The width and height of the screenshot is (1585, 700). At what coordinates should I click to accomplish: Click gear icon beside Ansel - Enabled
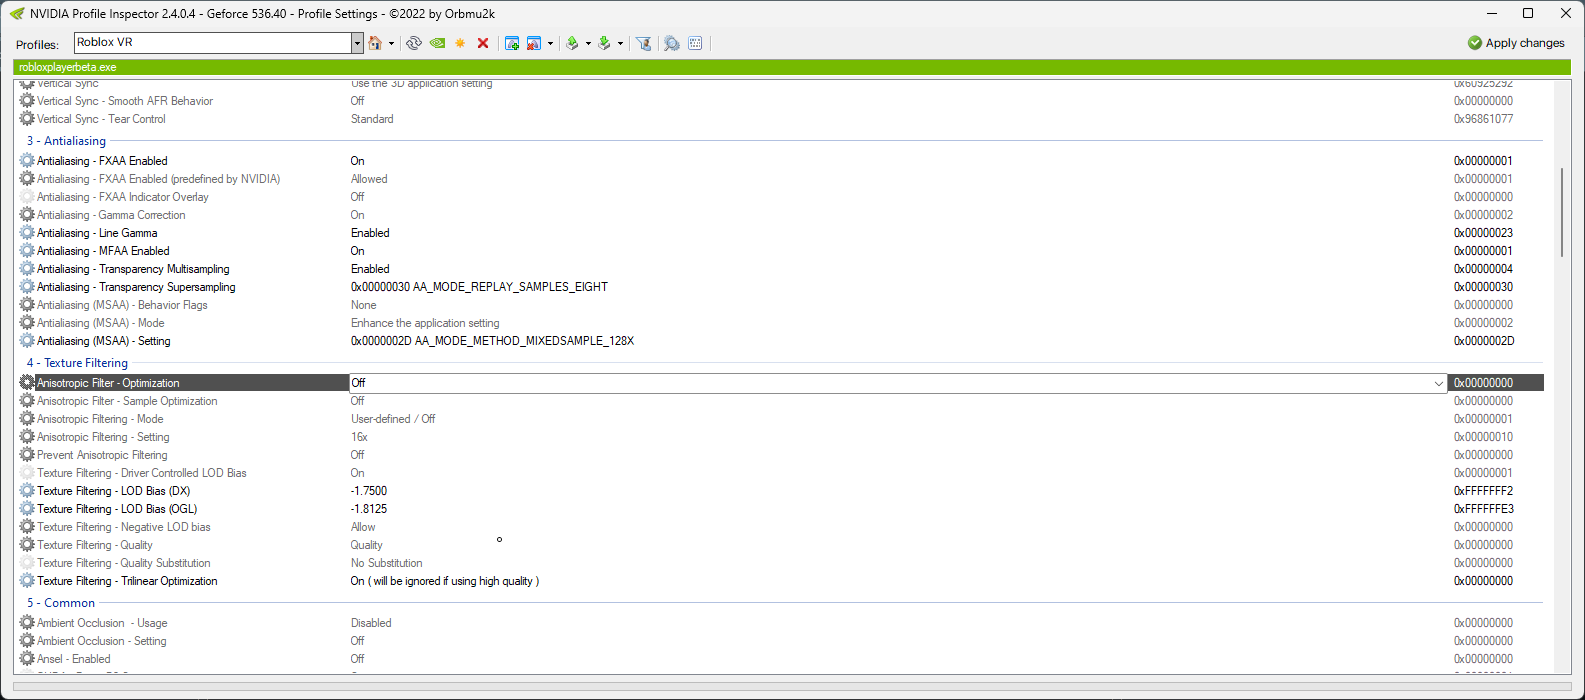(x=27, y=659)
